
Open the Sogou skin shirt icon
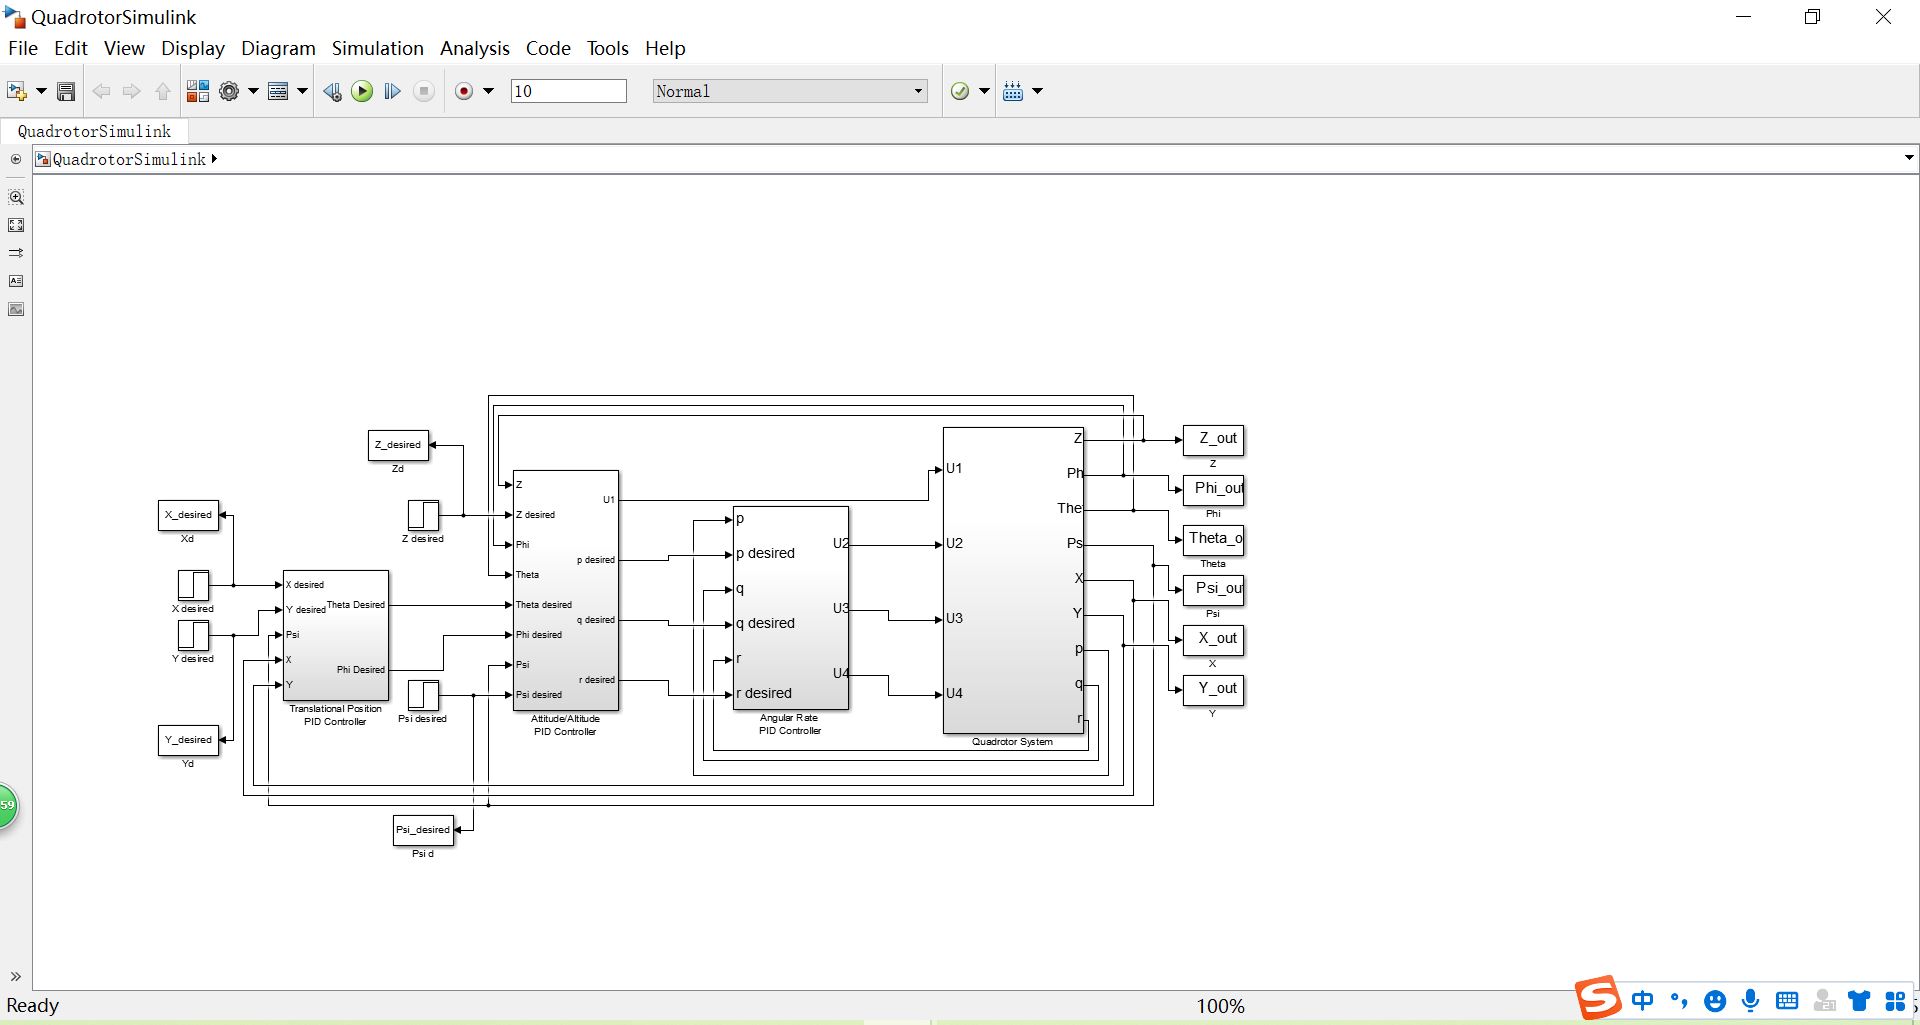click(1859, 1000)
